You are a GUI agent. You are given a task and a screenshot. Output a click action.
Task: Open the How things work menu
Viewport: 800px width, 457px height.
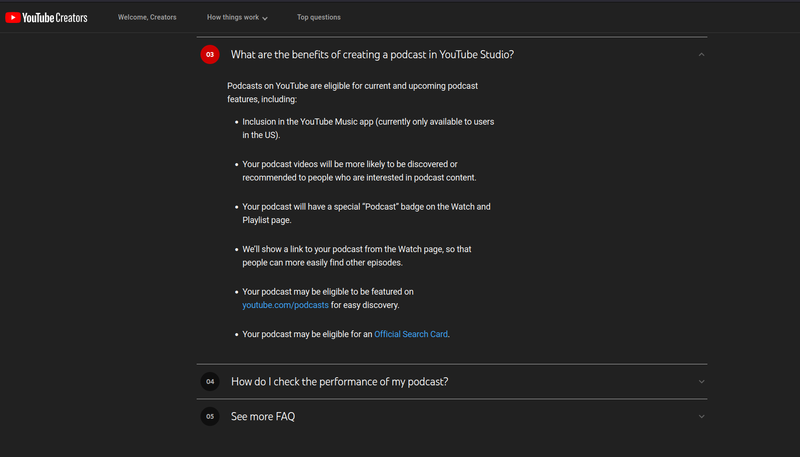[232, 17]
